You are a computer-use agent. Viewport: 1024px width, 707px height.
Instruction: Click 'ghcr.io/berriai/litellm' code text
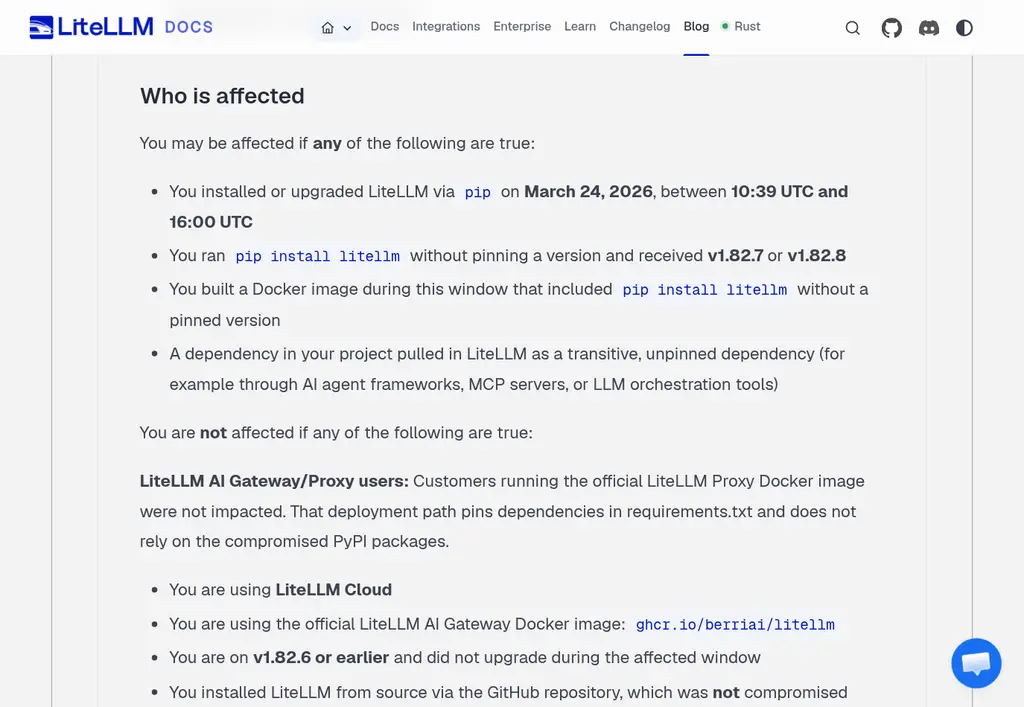tap(735, 625)
